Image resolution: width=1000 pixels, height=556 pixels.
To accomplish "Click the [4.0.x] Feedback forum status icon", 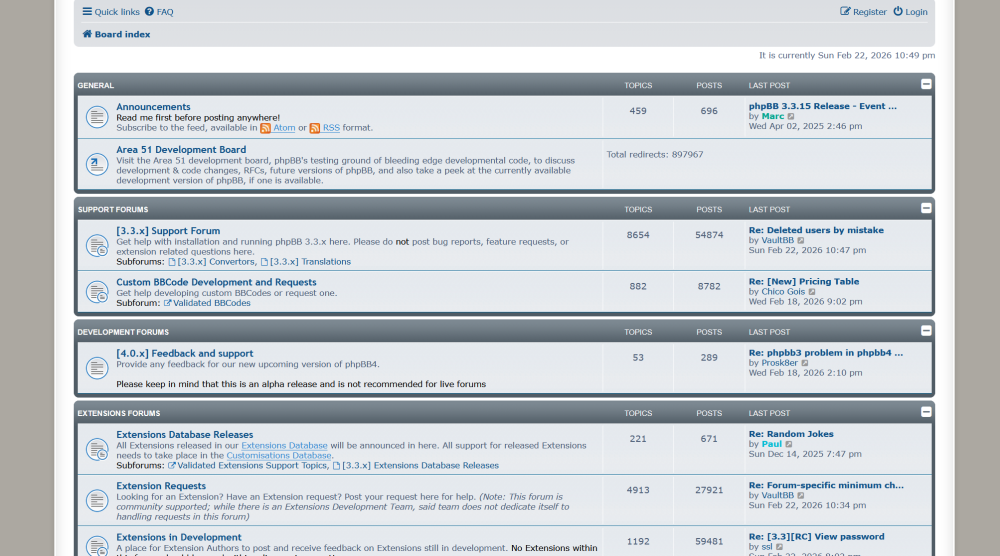I will click(97, 368).
